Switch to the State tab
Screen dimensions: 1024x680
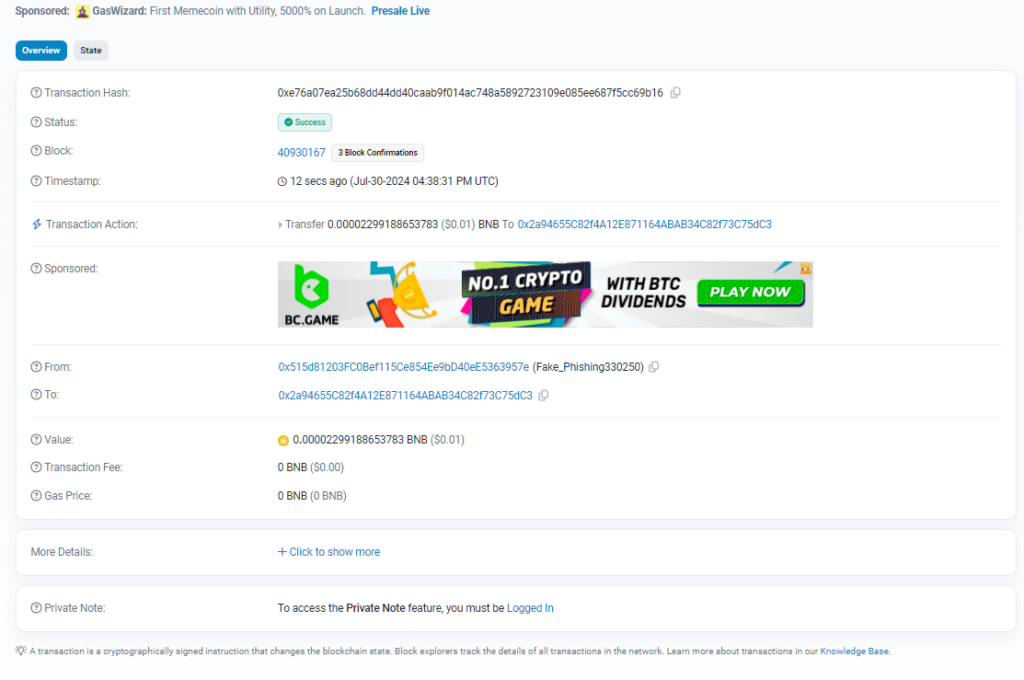click(91, 50)
